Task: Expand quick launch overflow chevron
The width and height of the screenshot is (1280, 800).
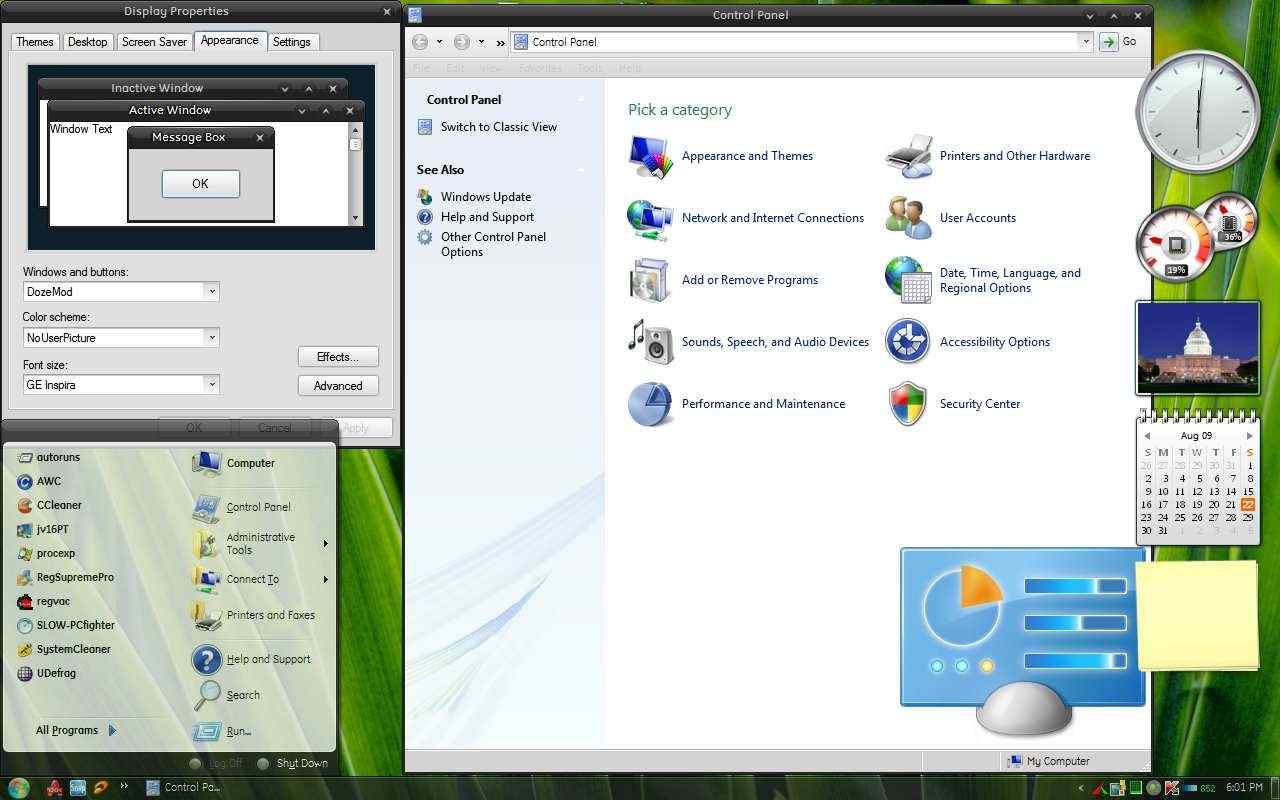Action: pos(124,787)
